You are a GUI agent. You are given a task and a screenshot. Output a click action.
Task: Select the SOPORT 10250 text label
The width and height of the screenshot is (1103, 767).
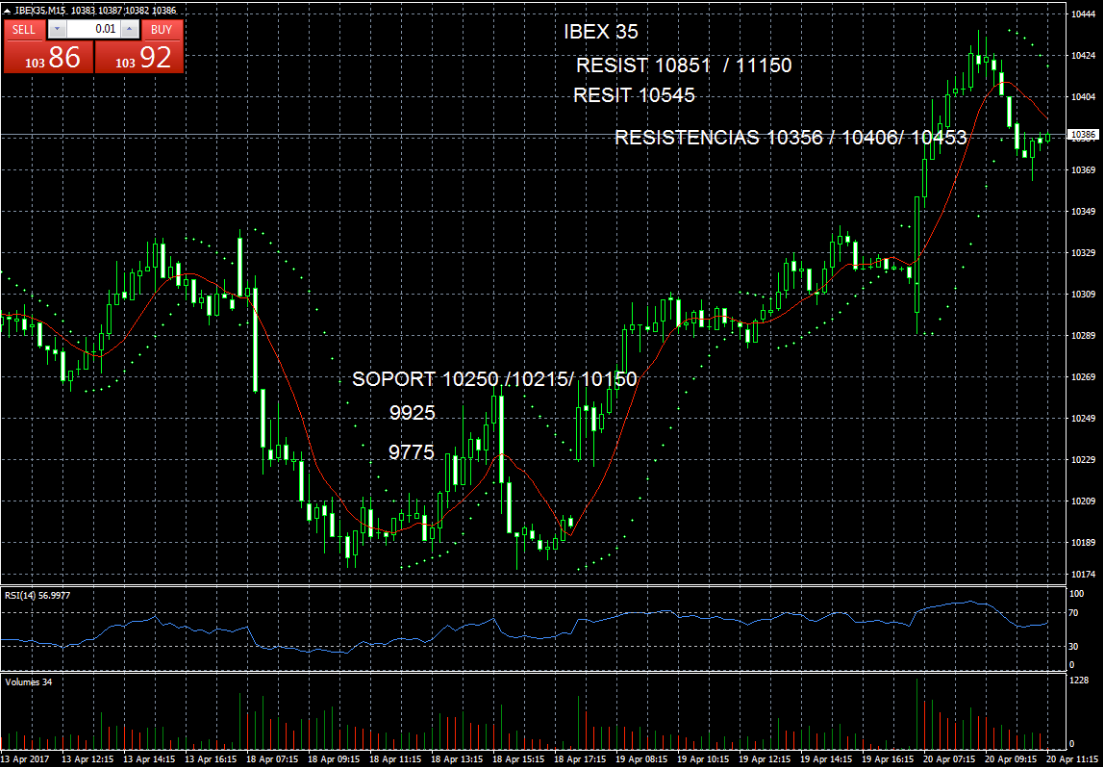494,380
